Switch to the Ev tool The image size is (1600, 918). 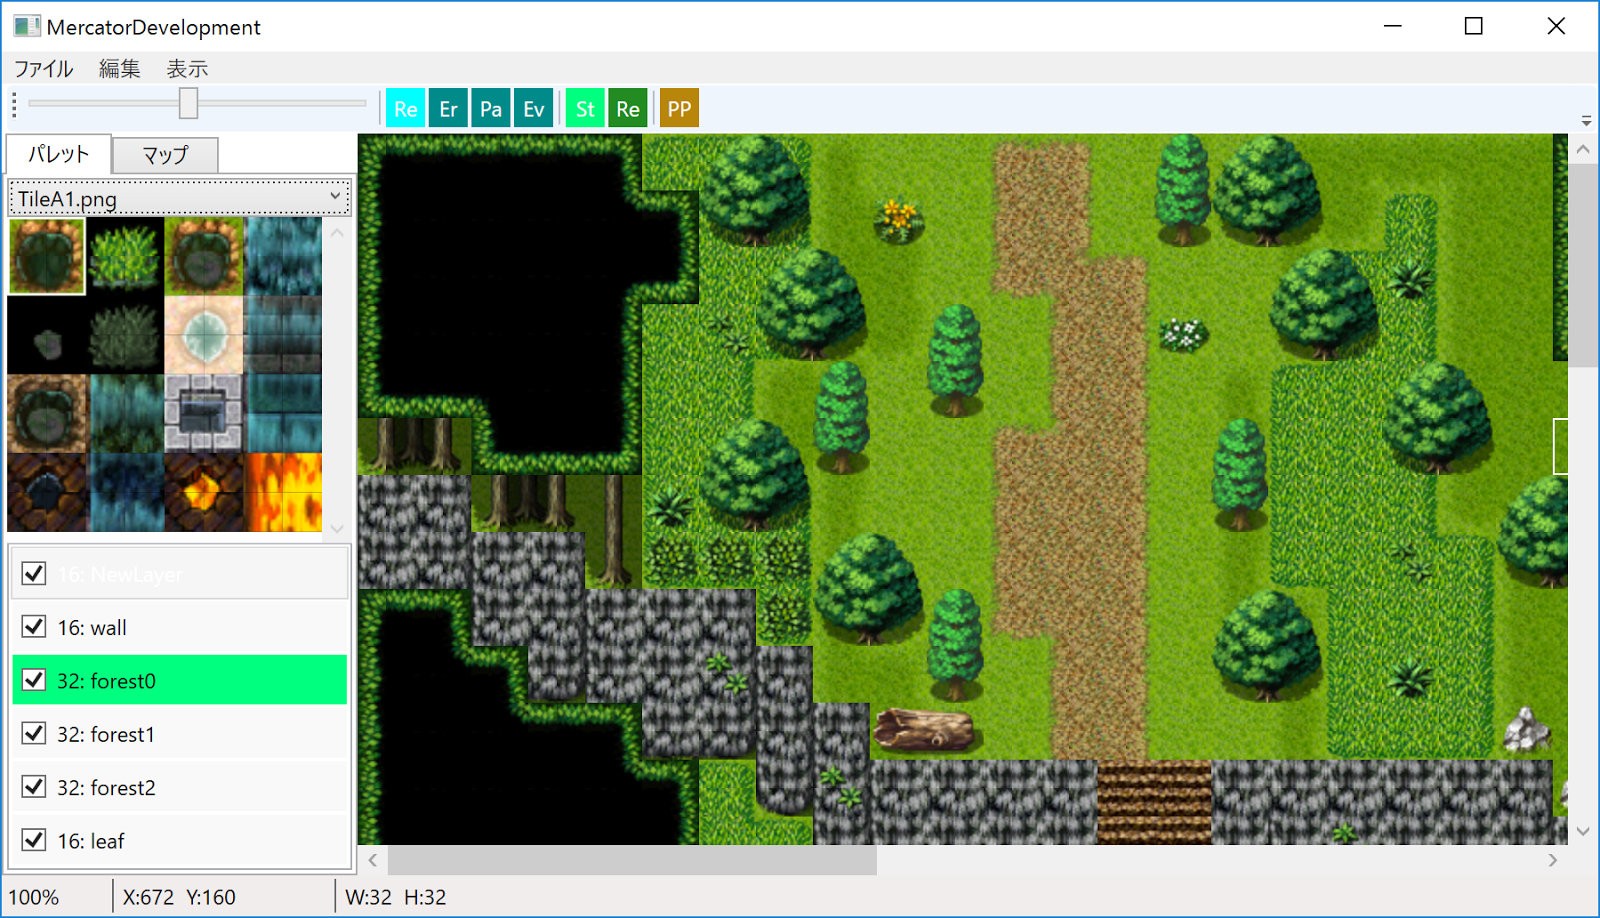(533, 109)
